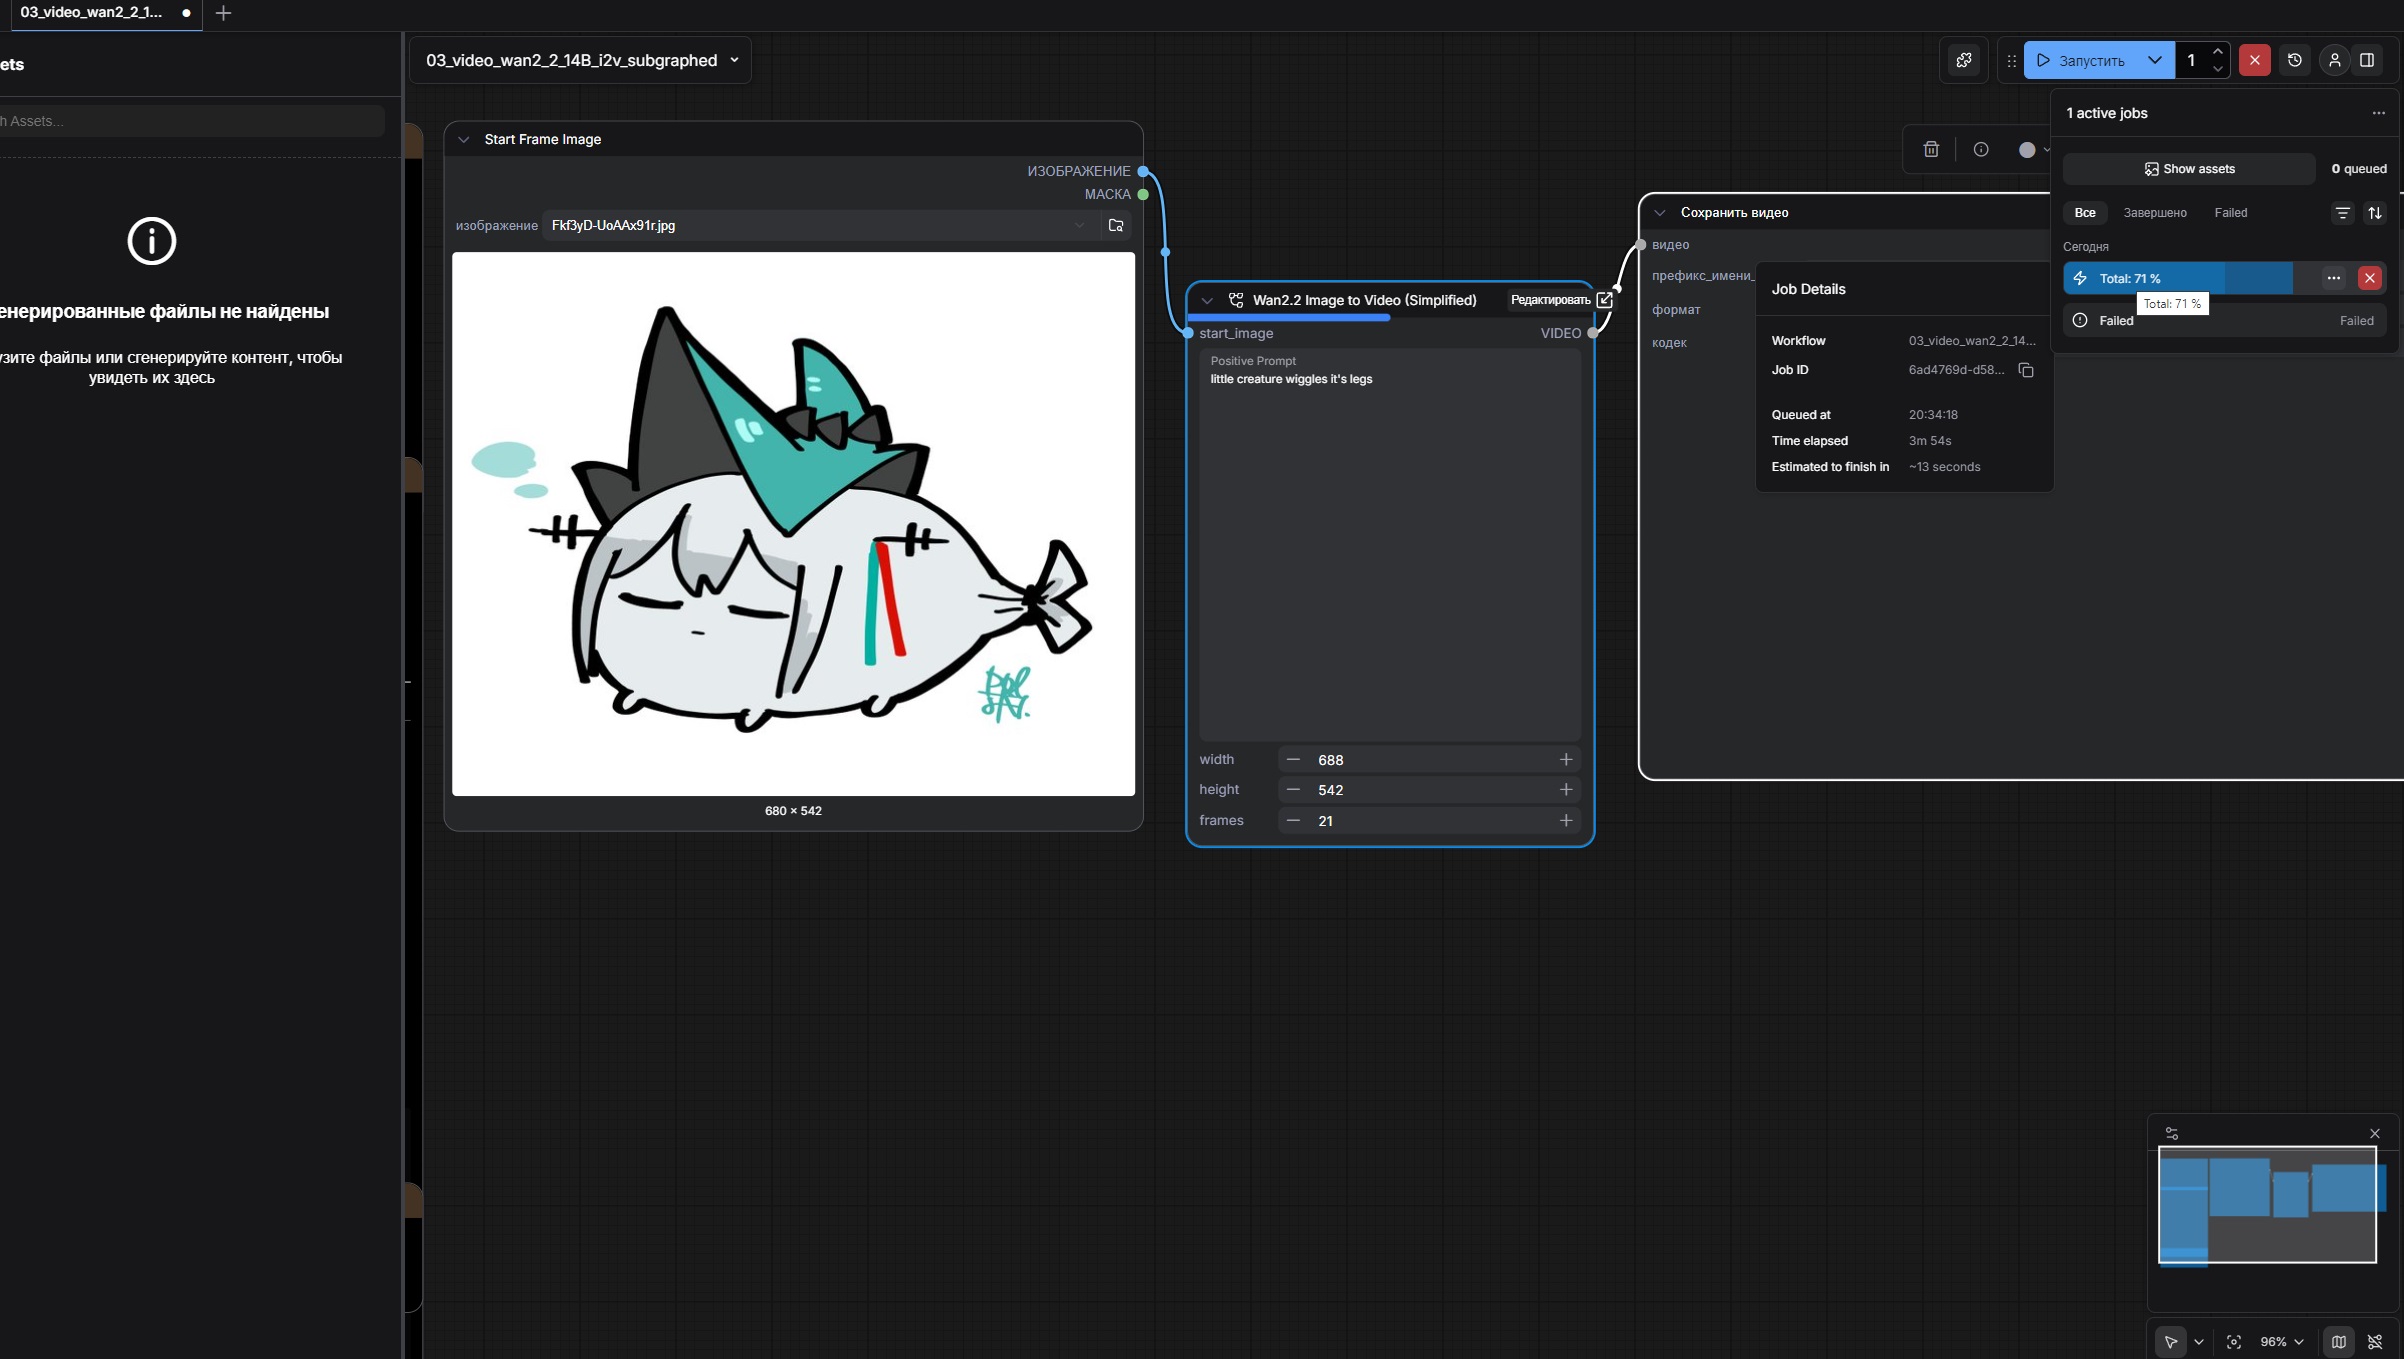Viewport: 2404px width, 1359px height.
Task: Click the Show assets button
Action: pyautogui.click(x=2189, y=169)
